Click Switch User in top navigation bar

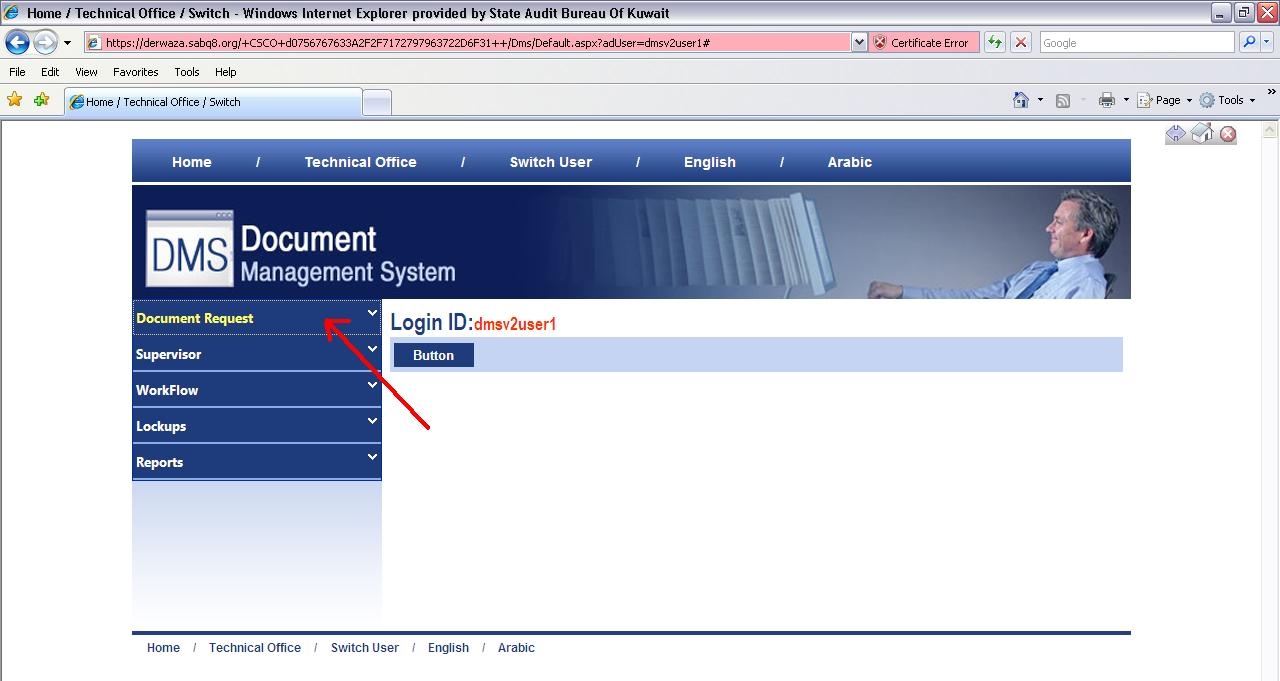[x=551, y=162]
